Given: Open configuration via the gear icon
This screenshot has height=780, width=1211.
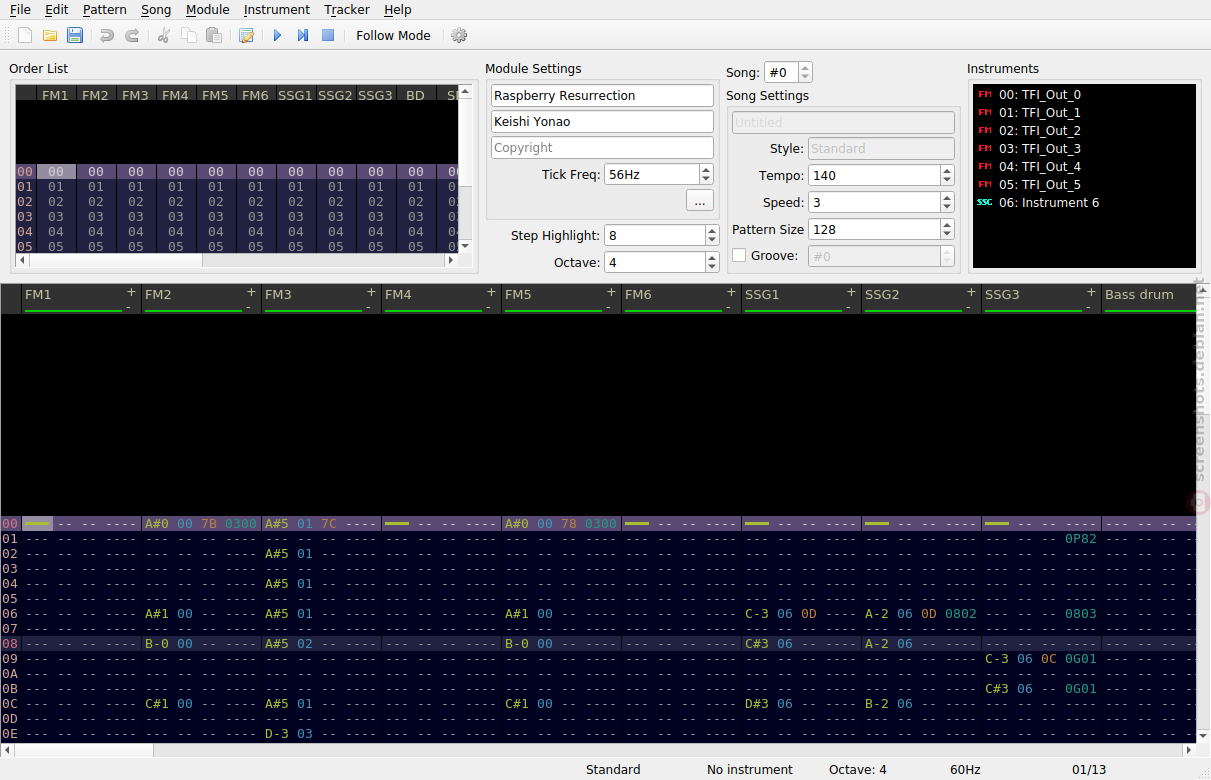Looking at the screenshot, I should tap(459, 35).
